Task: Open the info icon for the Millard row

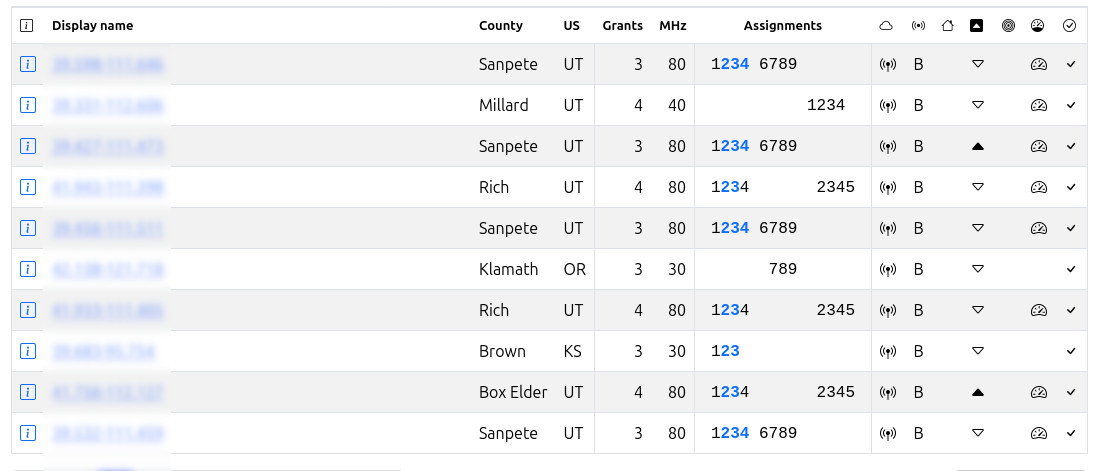Action: (28, 105)
